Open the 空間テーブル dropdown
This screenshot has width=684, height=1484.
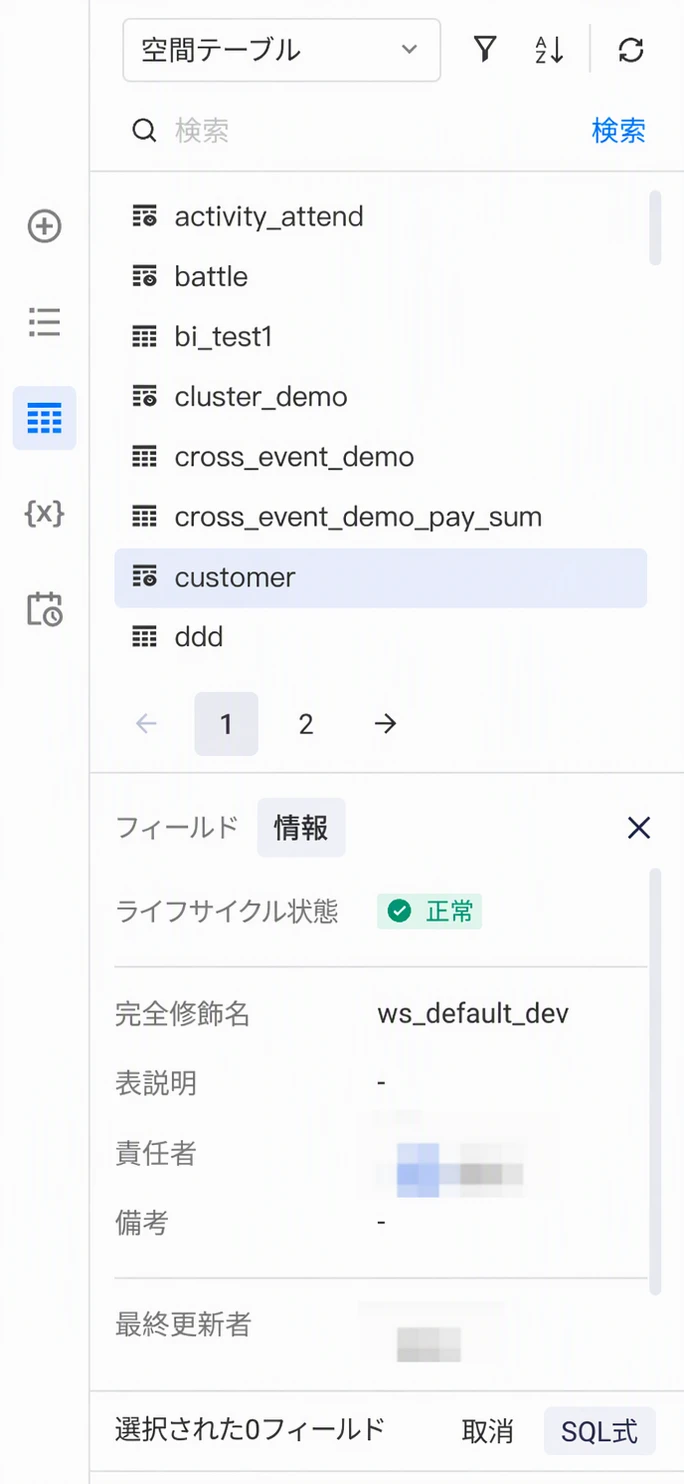[281, 50]
